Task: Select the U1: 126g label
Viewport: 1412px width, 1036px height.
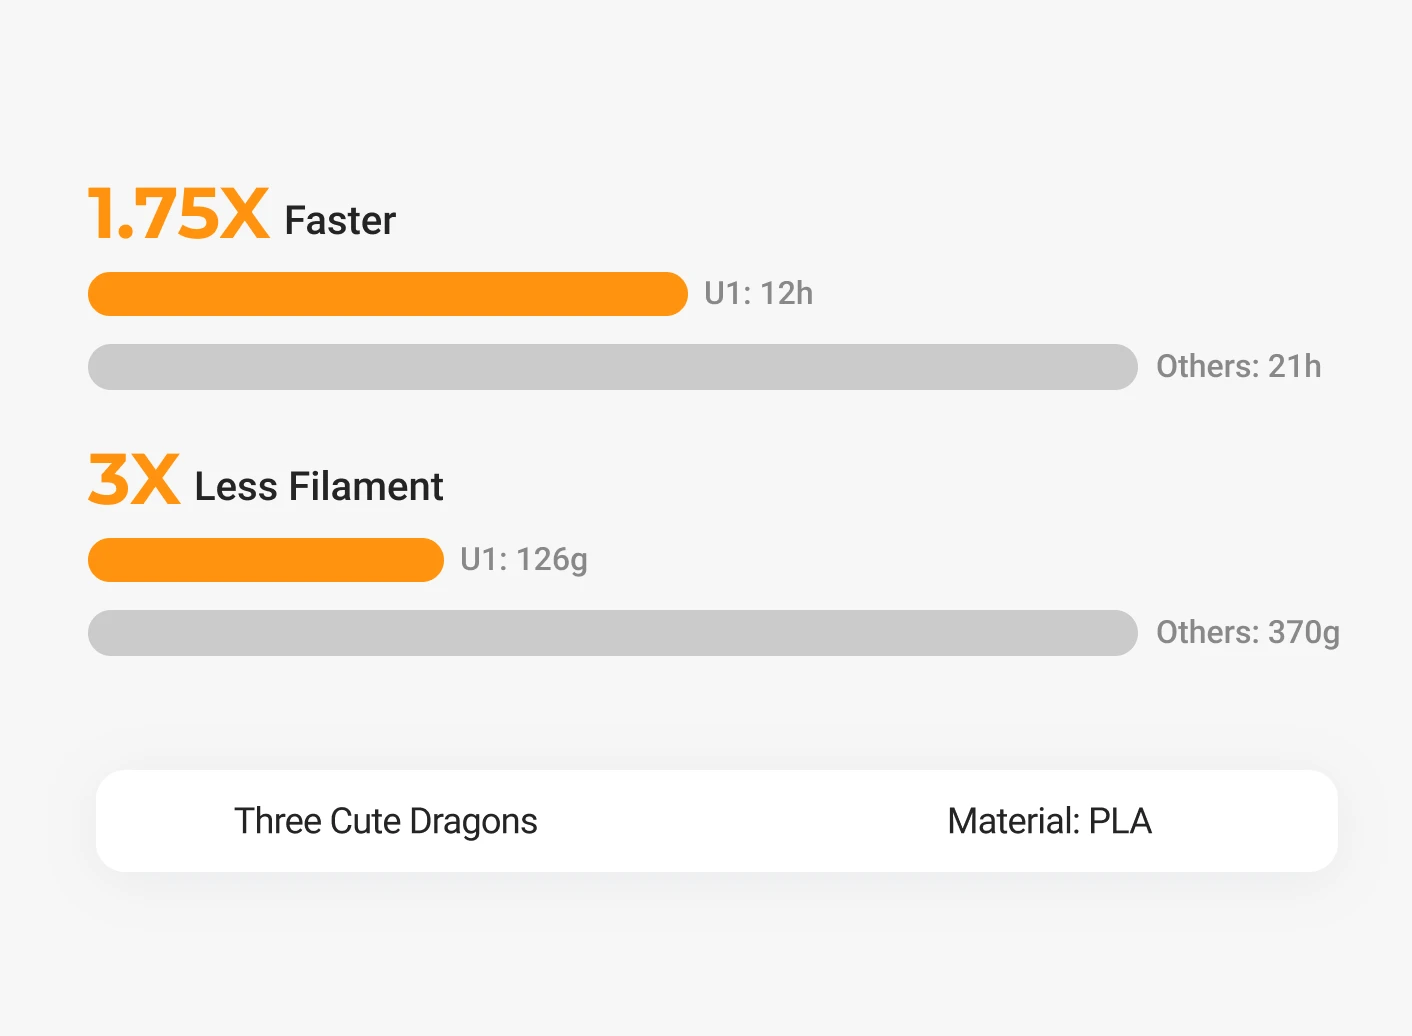Action: 524,560
